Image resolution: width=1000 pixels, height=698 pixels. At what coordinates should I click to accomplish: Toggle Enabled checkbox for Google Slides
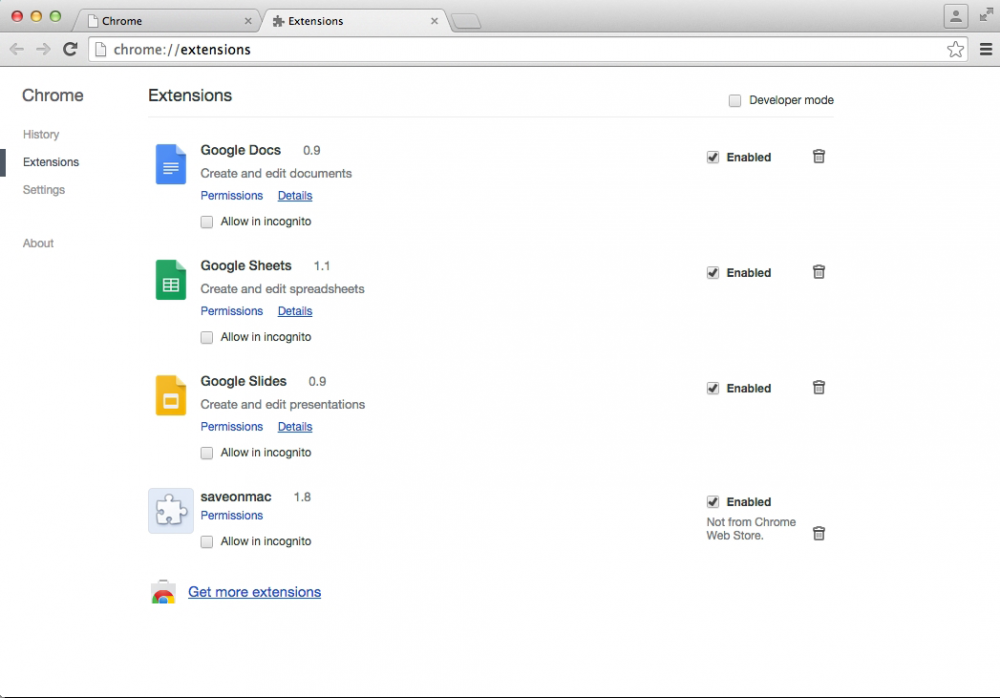tap(713, 388)
